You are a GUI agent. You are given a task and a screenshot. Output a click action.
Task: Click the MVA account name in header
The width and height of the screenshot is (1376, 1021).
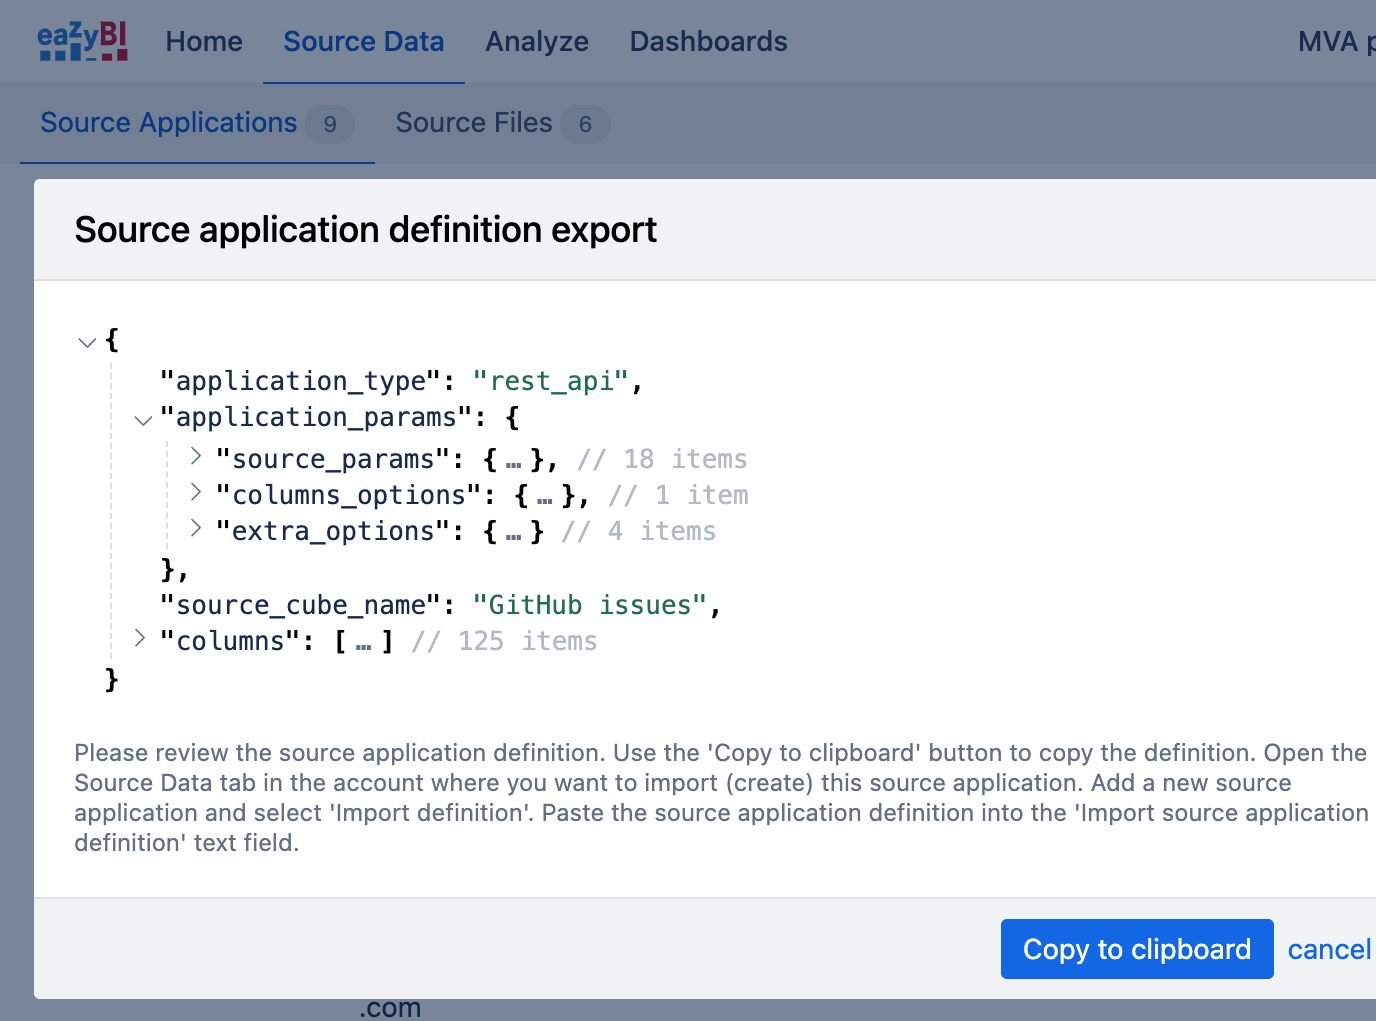tap(1336, 41)
